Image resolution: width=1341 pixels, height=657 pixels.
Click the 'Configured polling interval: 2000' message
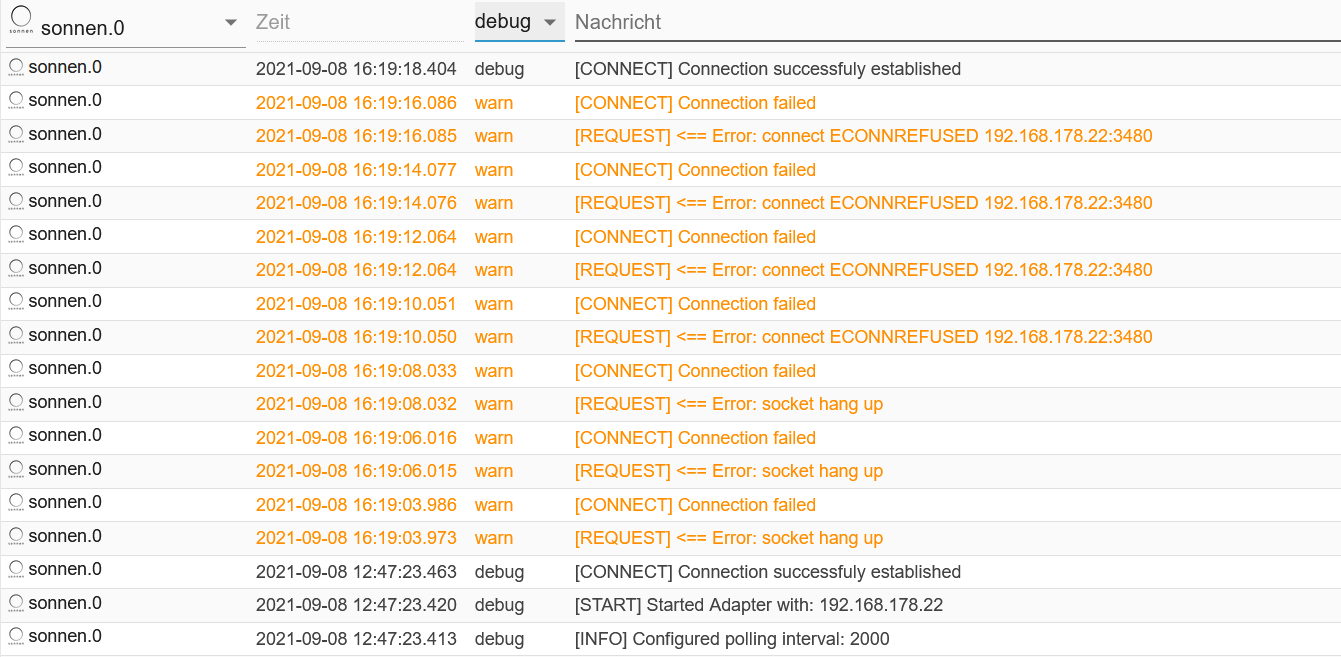click(x=731, y=639)
